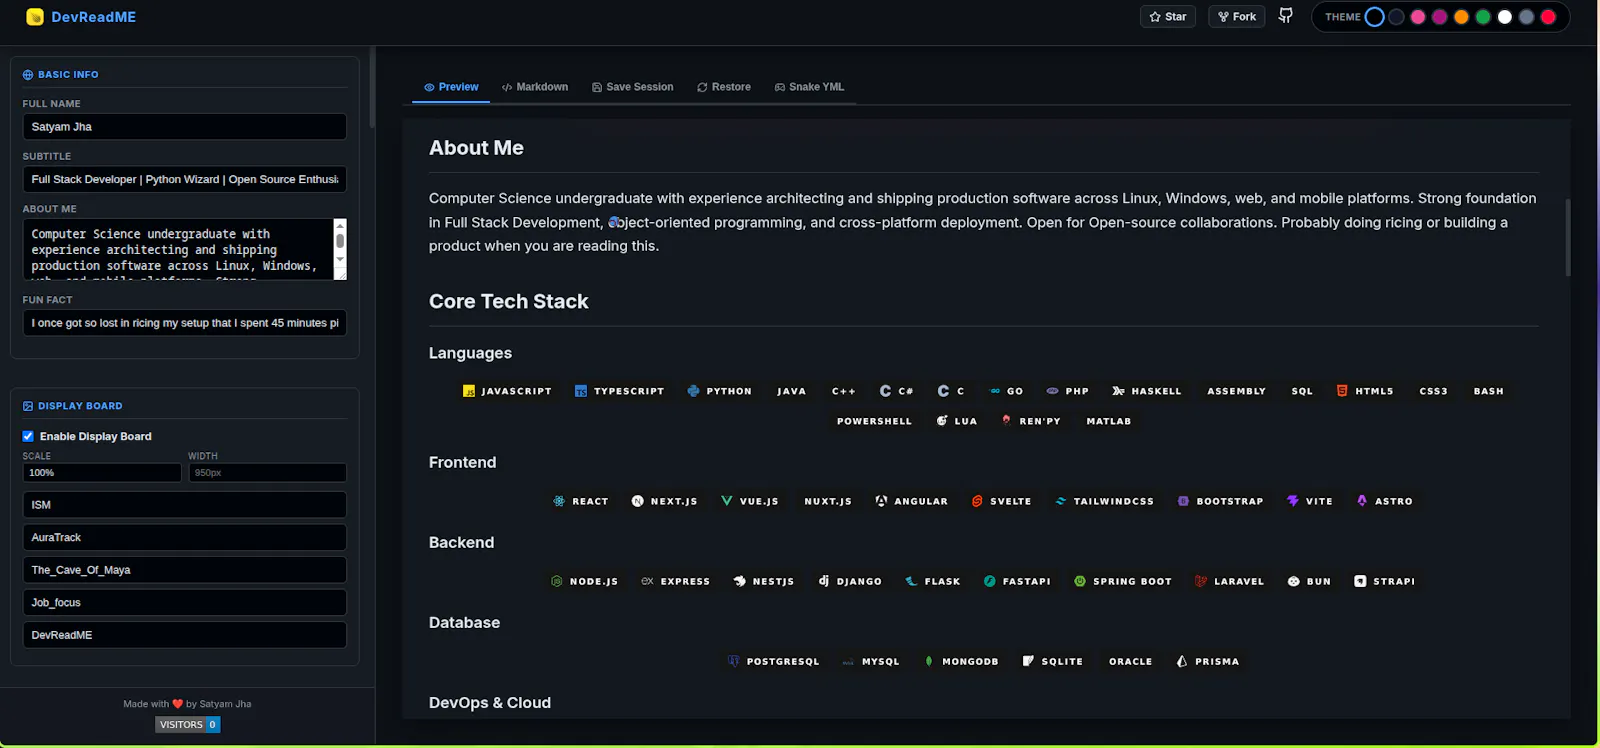Click the Bootstrap frontend badge
1600x748 pixels.
[x=1220, y=501]
